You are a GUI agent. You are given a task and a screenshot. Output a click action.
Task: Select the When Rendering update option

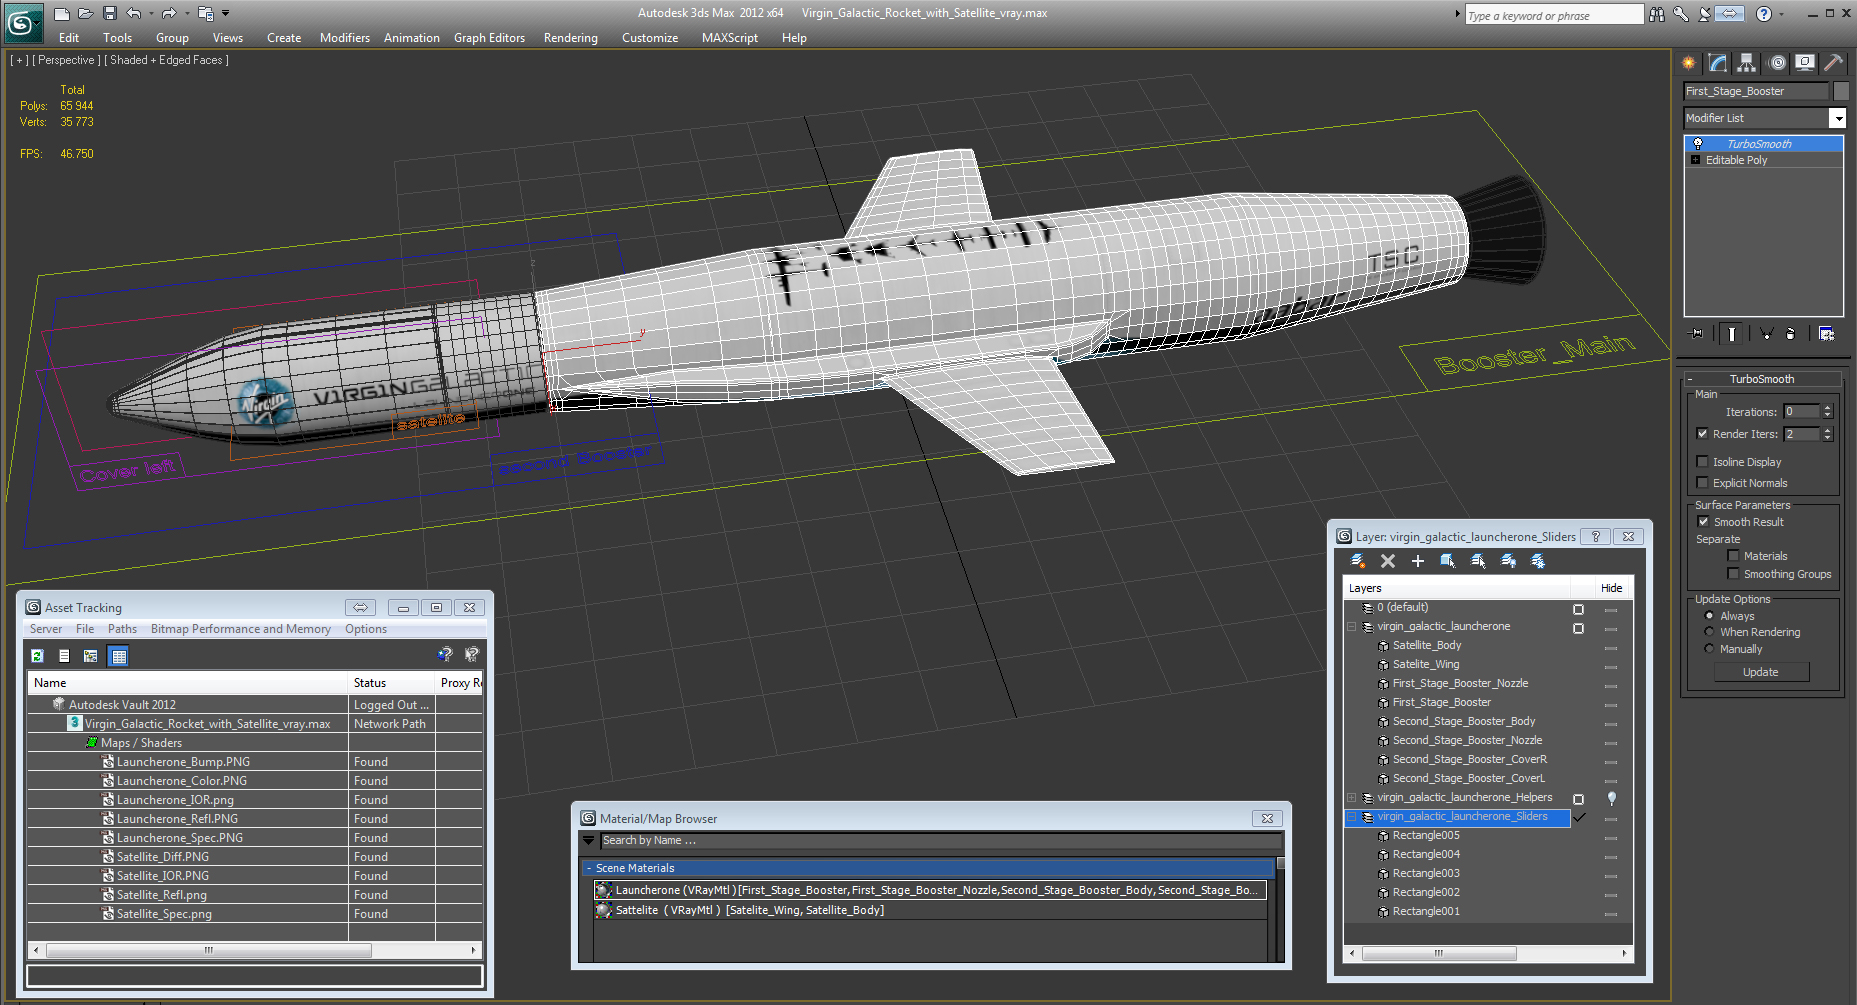1709,632
